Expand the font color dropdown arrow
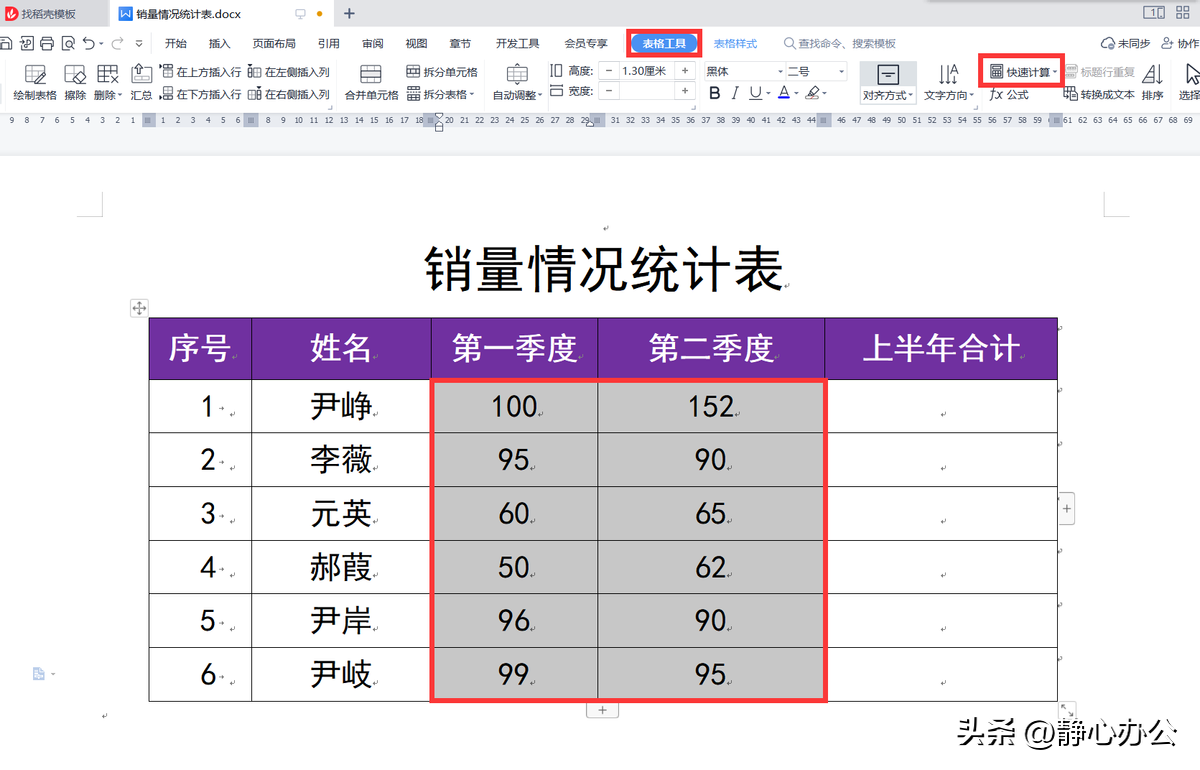Viewport: 1200px width, 770px height. point(795,94)
